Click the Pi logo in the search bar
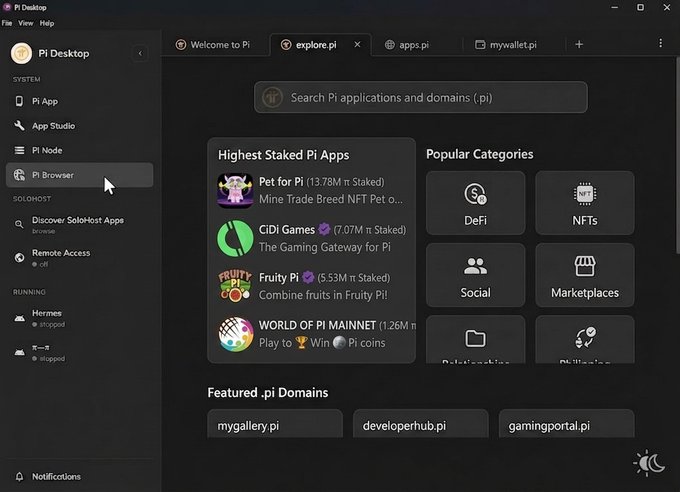This screenshot has height=492, width=680. click(272, 97)
